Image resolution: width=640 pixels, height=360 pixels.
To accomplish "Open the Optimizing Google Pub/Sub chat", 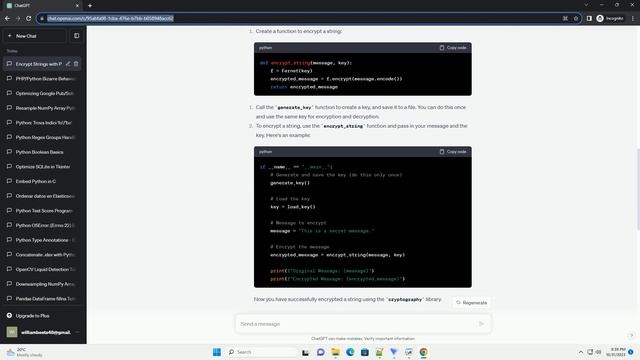I will click(x=42, y=93).
